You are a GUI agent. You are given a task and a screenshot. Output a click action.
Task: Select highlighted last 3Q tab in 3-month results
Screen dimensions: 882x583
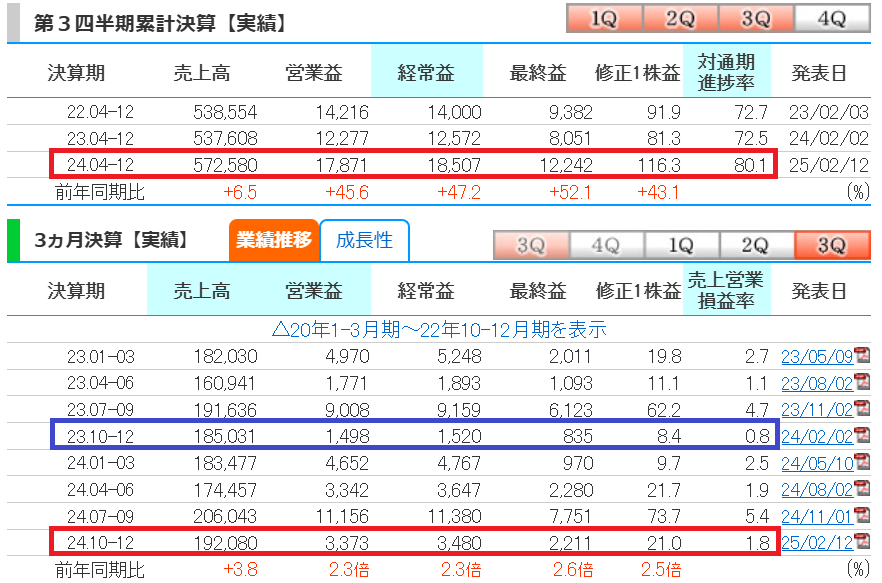click(x=832, y=245)
